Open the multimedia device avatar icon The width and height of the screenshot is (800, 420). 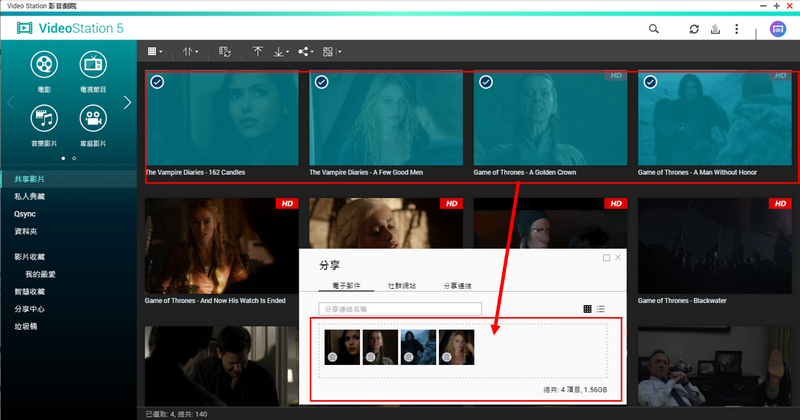pyautogui.click(x=778, y=29)
